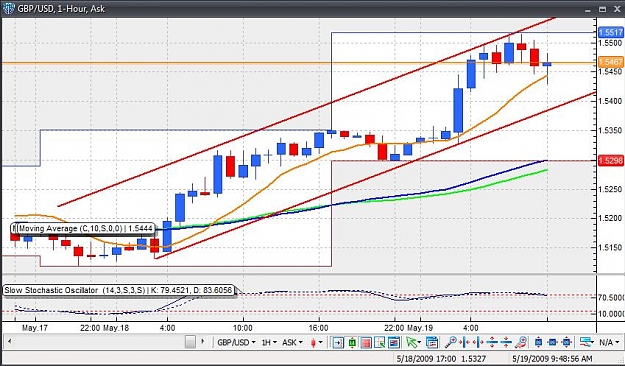Open the N/A dropdown in toolbar
This screenshot has height=366, width=625.
point(609,342)
